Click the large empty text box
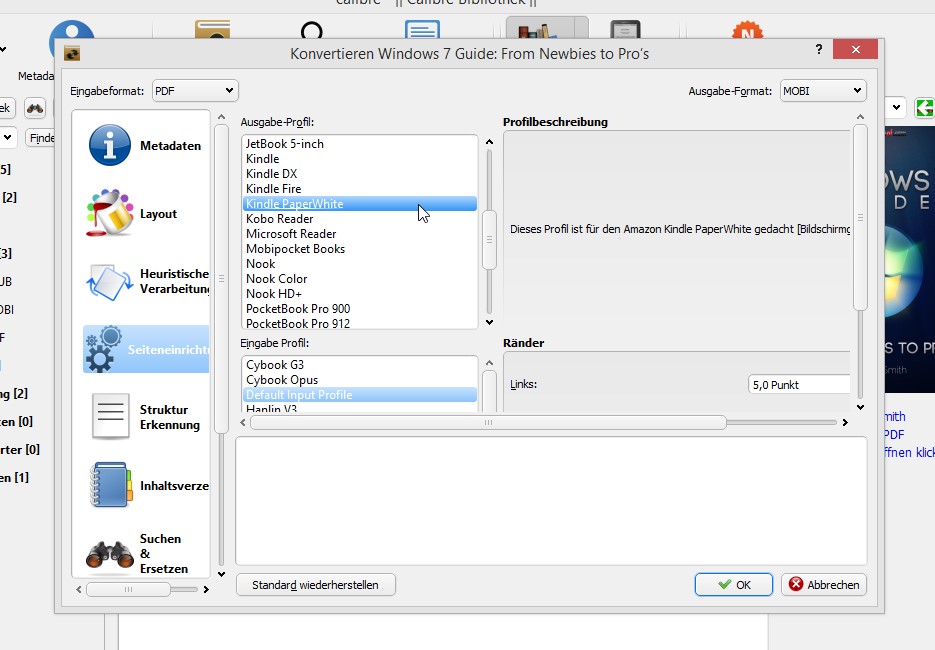This screenshot has height=650, width=935. (x=551, y=501)
